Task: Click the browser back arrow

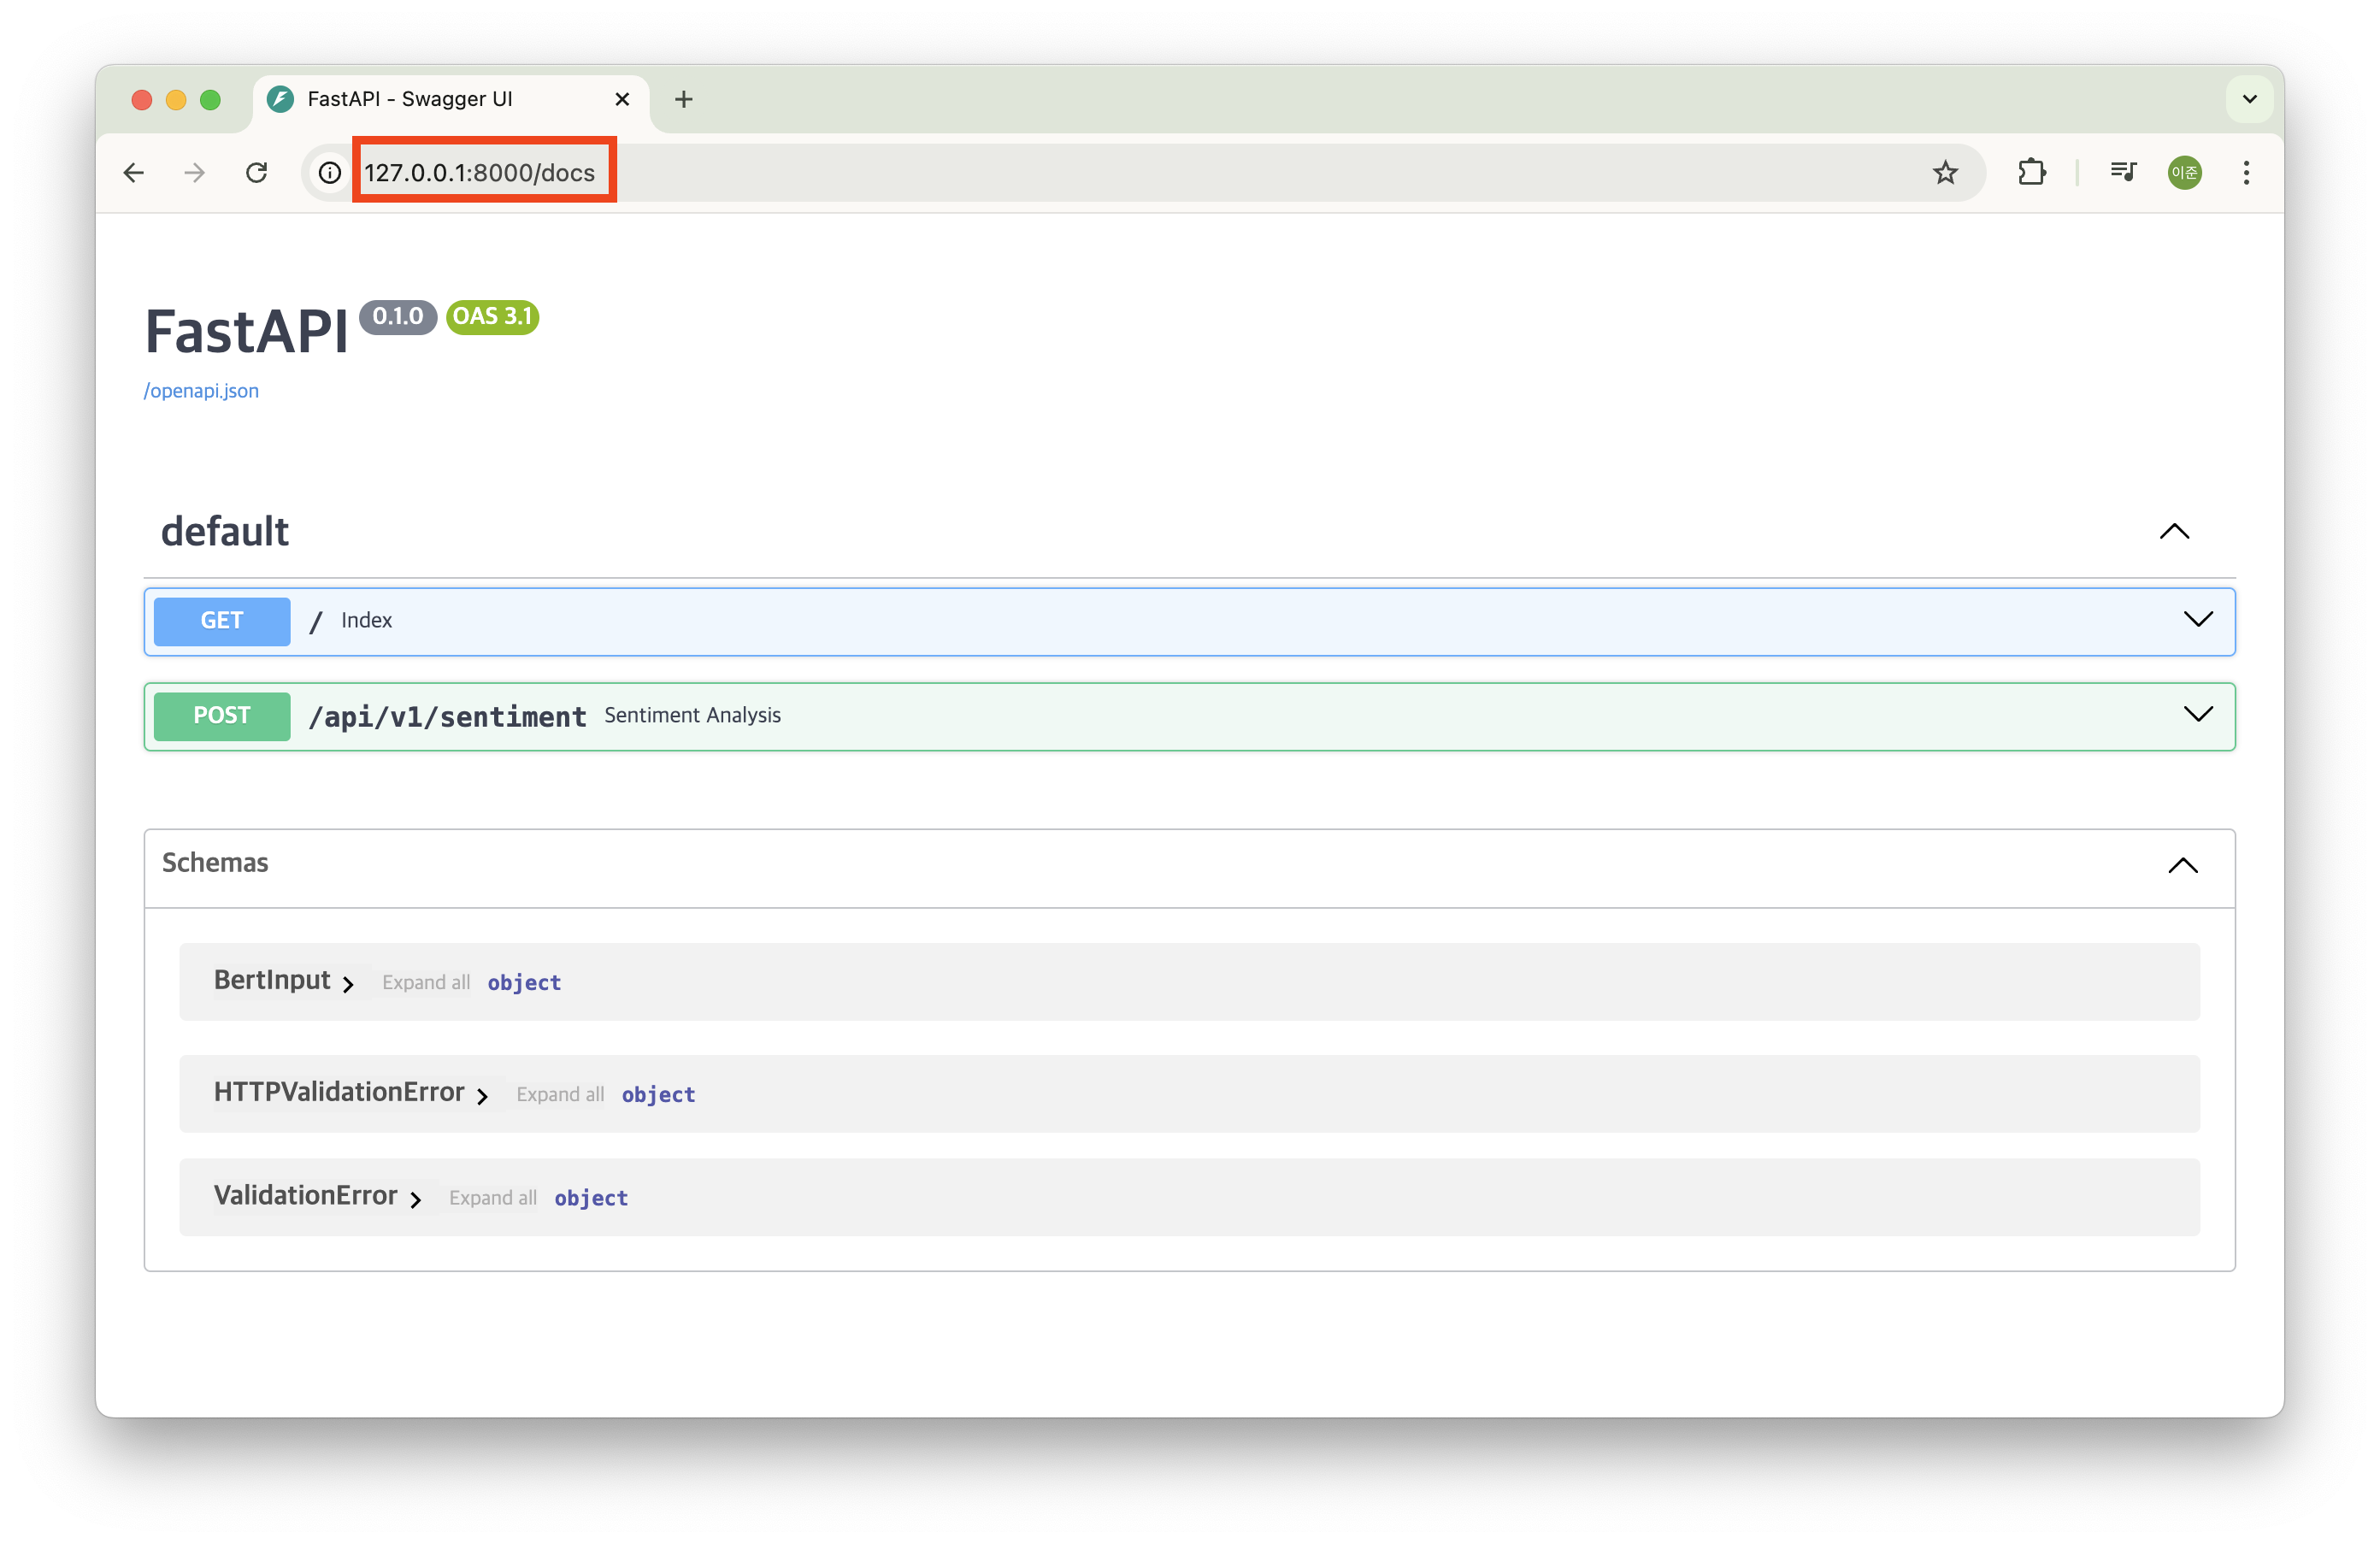Action: coord(134,173)
